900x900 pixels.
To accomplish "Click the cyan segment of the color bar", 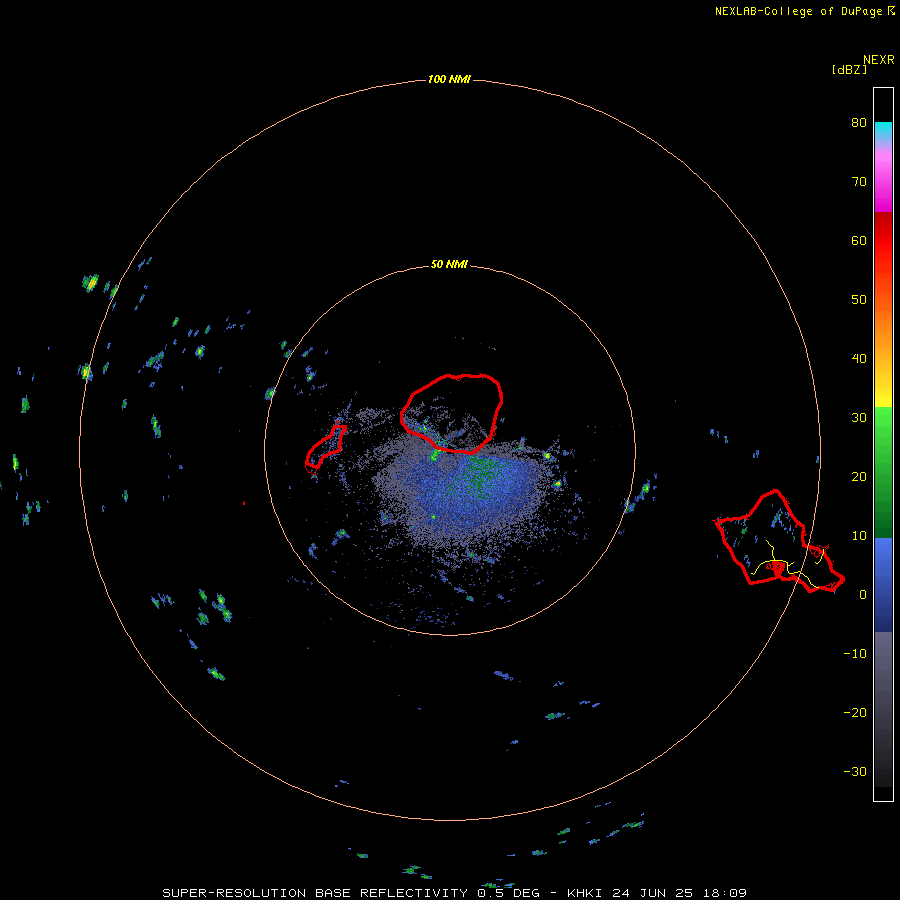I will 883,132.
